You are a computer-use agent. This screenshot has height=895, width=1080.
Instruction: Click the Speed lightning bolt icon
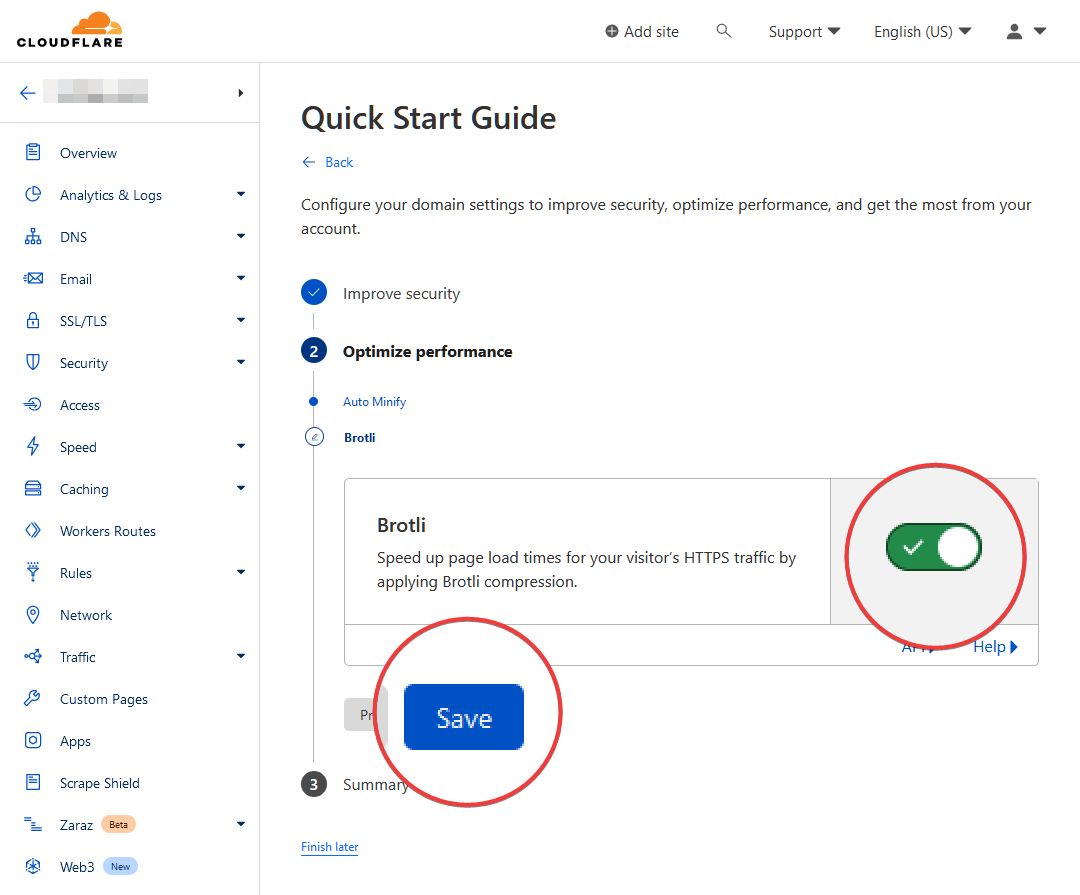pos(33,446)
